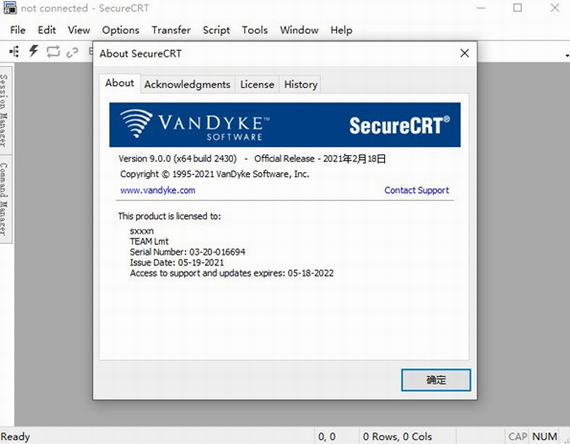Switch to the Acknowledgments tab
The image size is (570, 444).
coord(187,84)
